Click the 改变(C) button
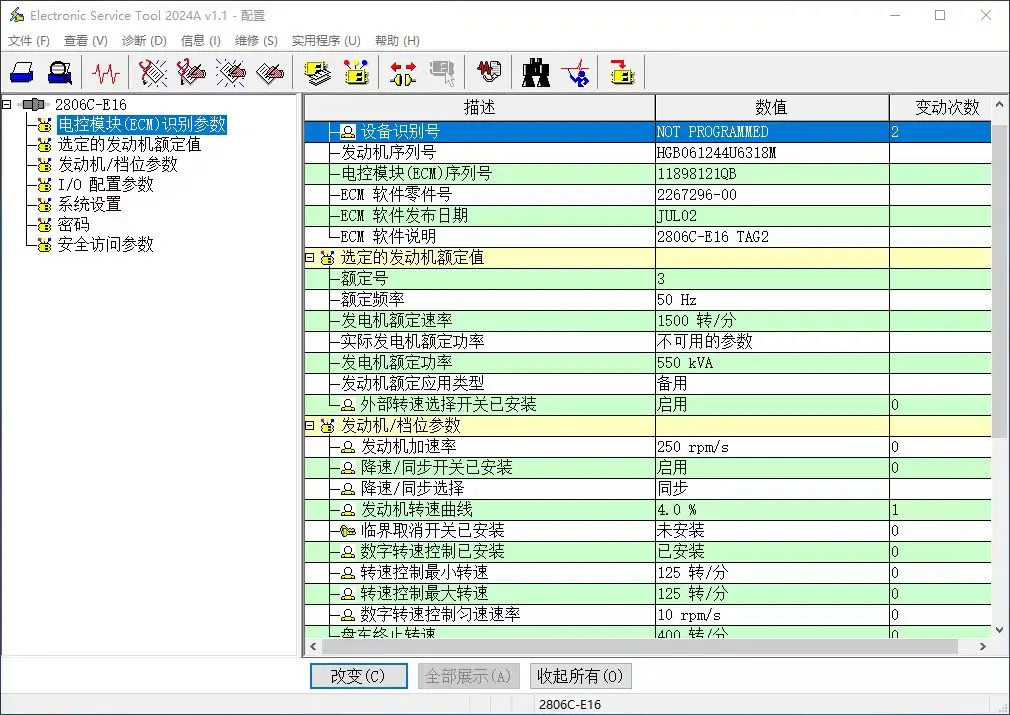1010x715 pixels. (358, 676)
